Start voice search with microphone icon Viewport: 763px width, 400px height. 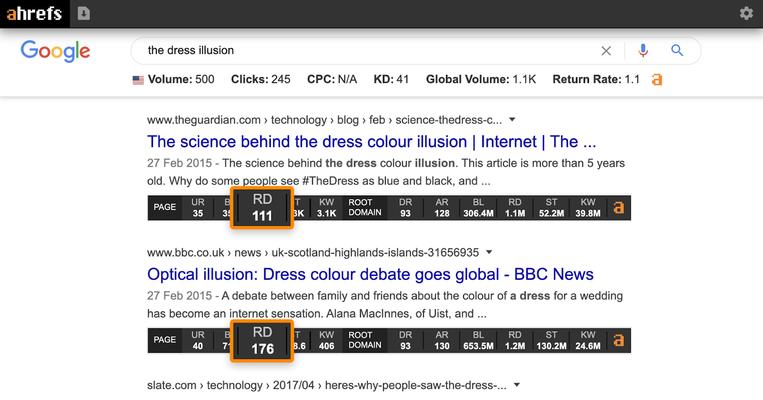coord(643,50)
